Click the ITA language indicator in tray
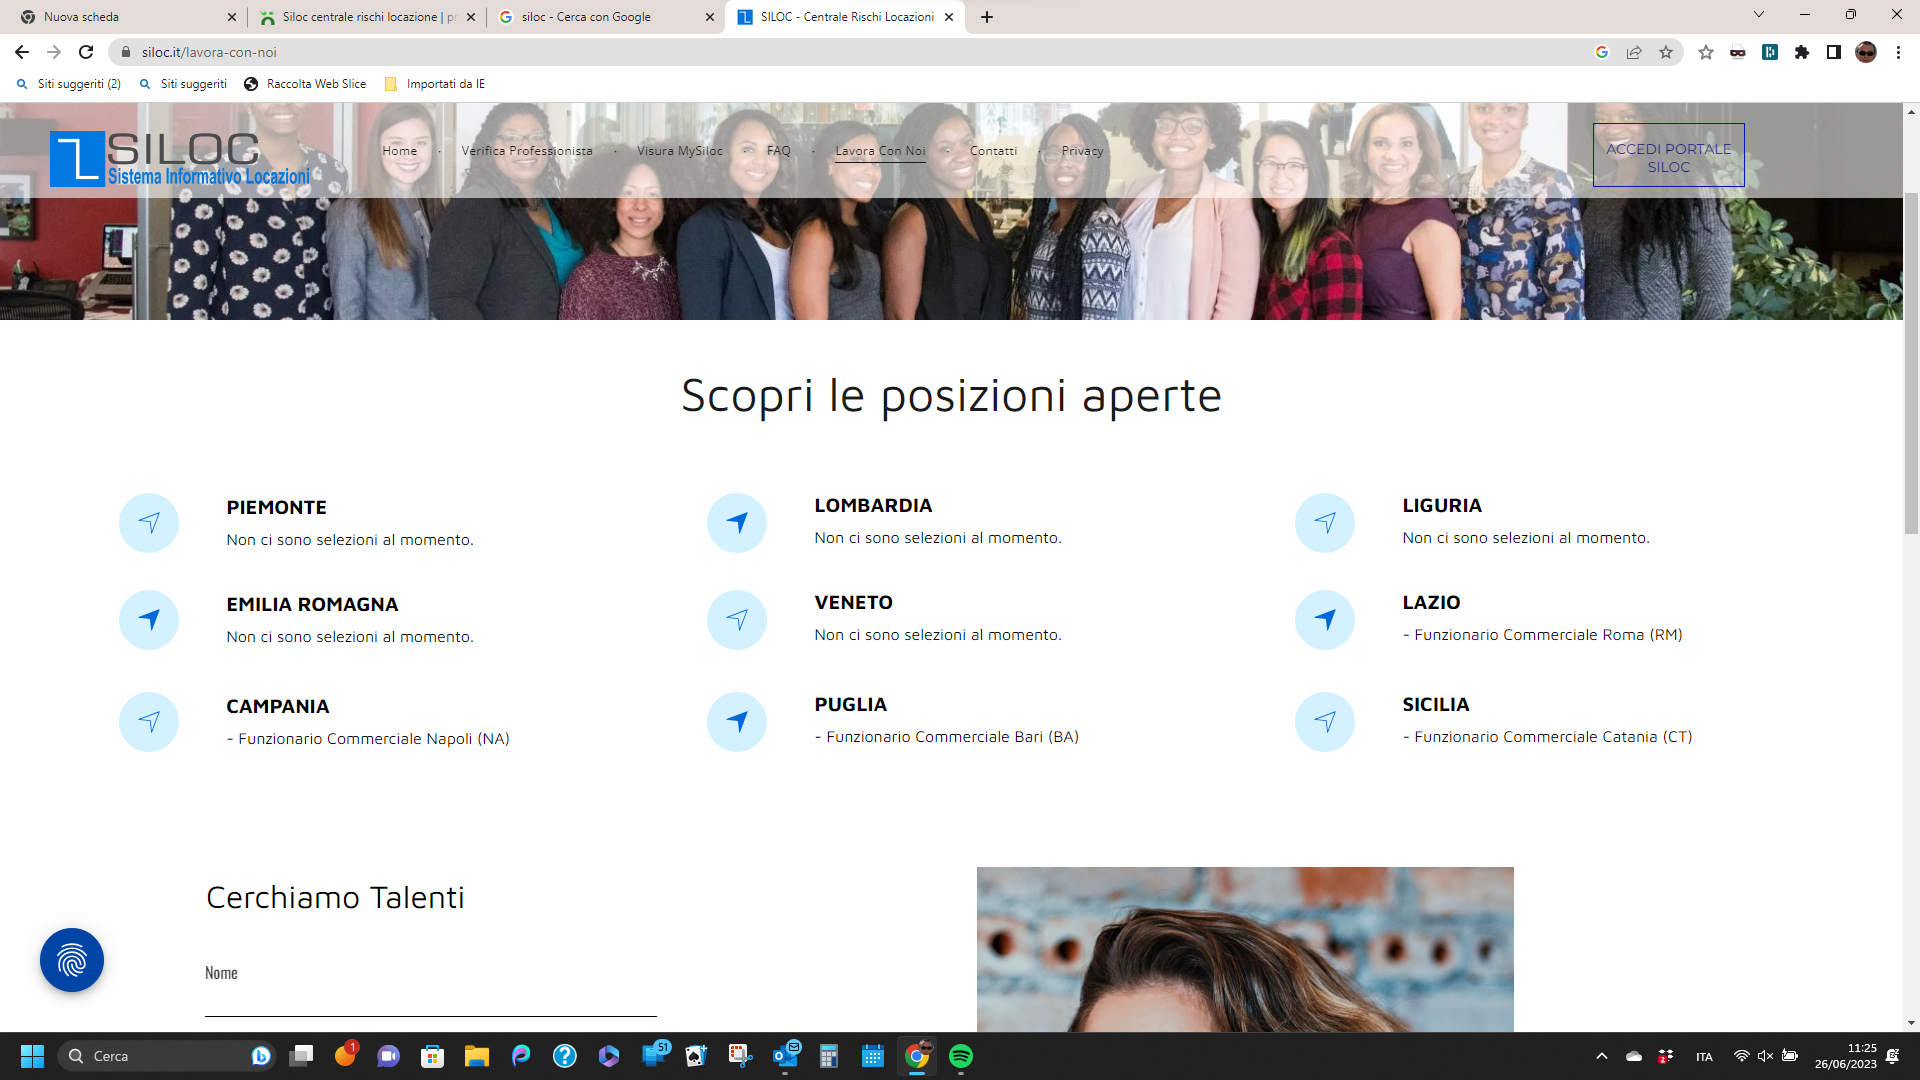 pos(1704,1057)
